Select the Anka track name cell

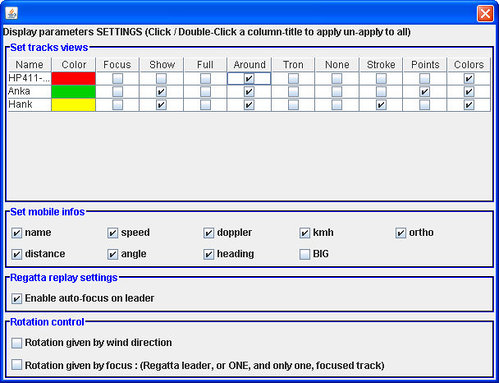coord(29,92)
